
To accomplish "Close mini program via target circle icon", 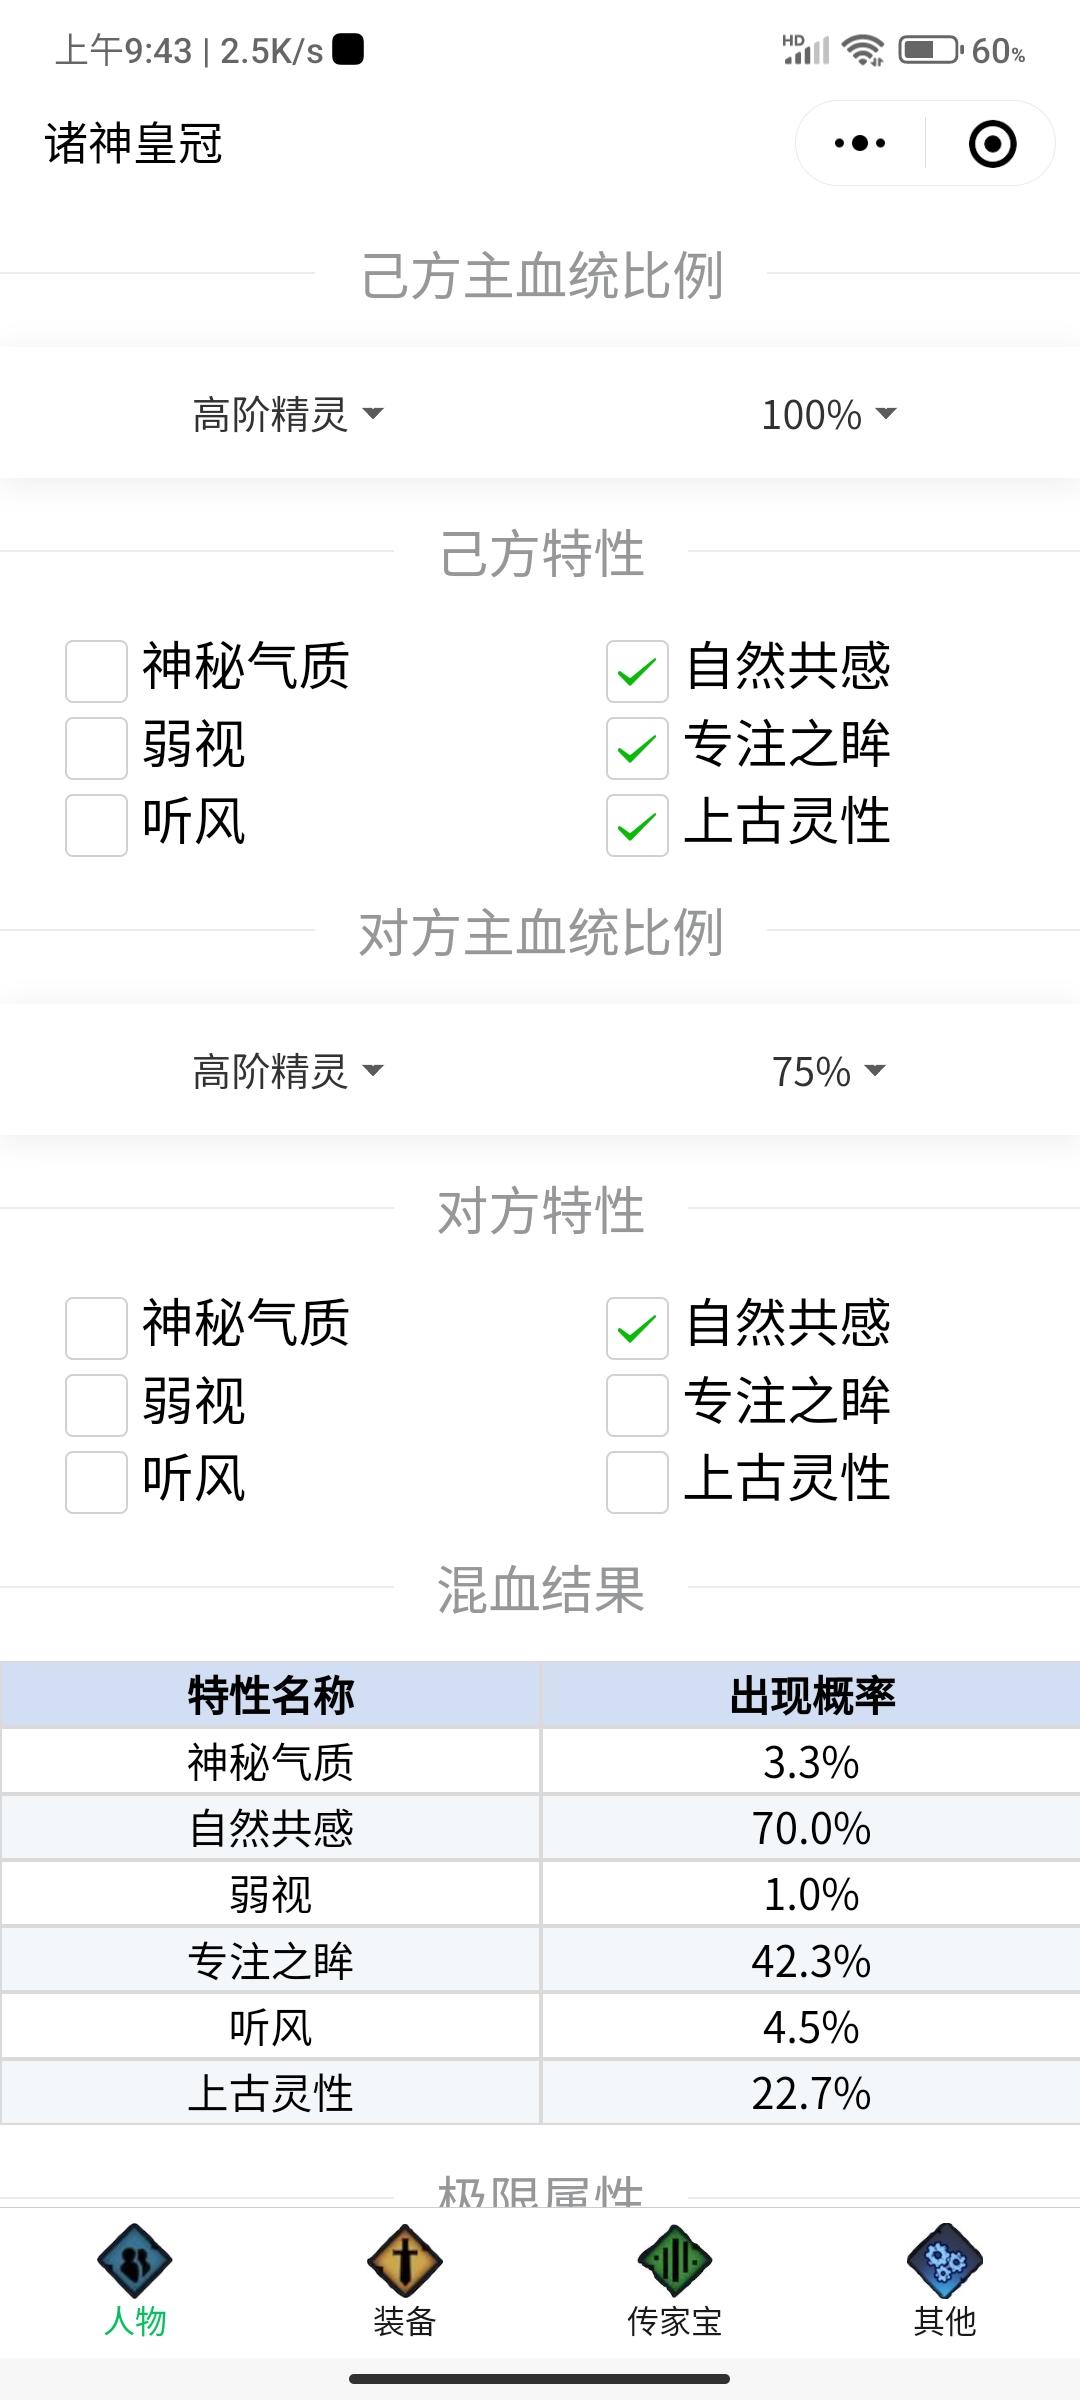I will coord(992,143).
